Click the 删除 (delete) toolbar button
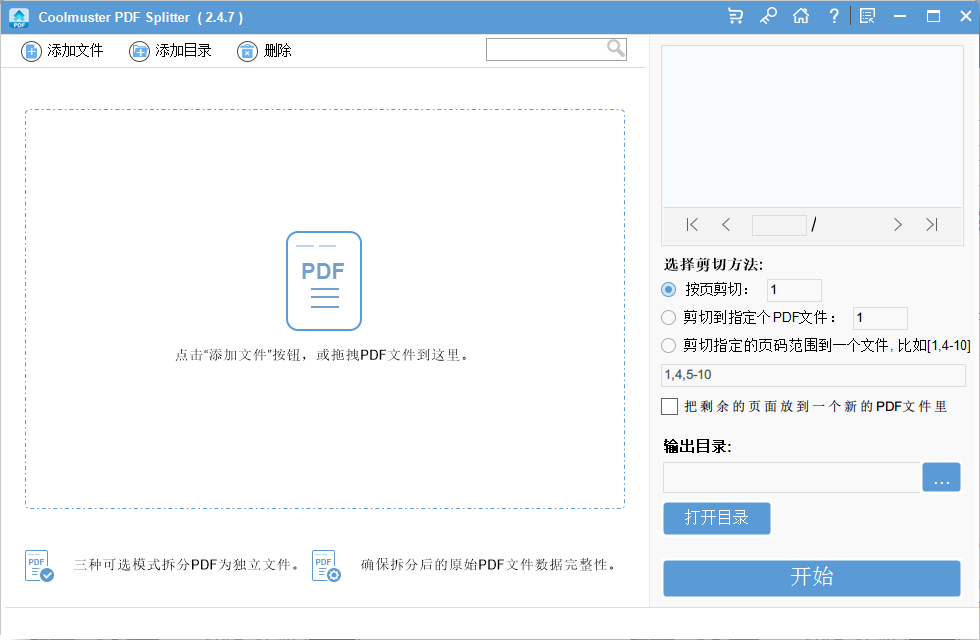Viewport: 980px width, 640px height. click(x=264, y=51)
